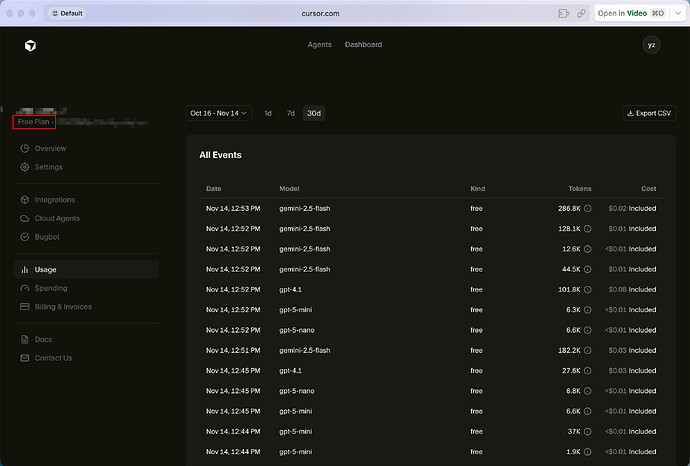Click the $0.08 Included cost cell
The width and height of the screenshot is (690, 466).
coord(632,290)
